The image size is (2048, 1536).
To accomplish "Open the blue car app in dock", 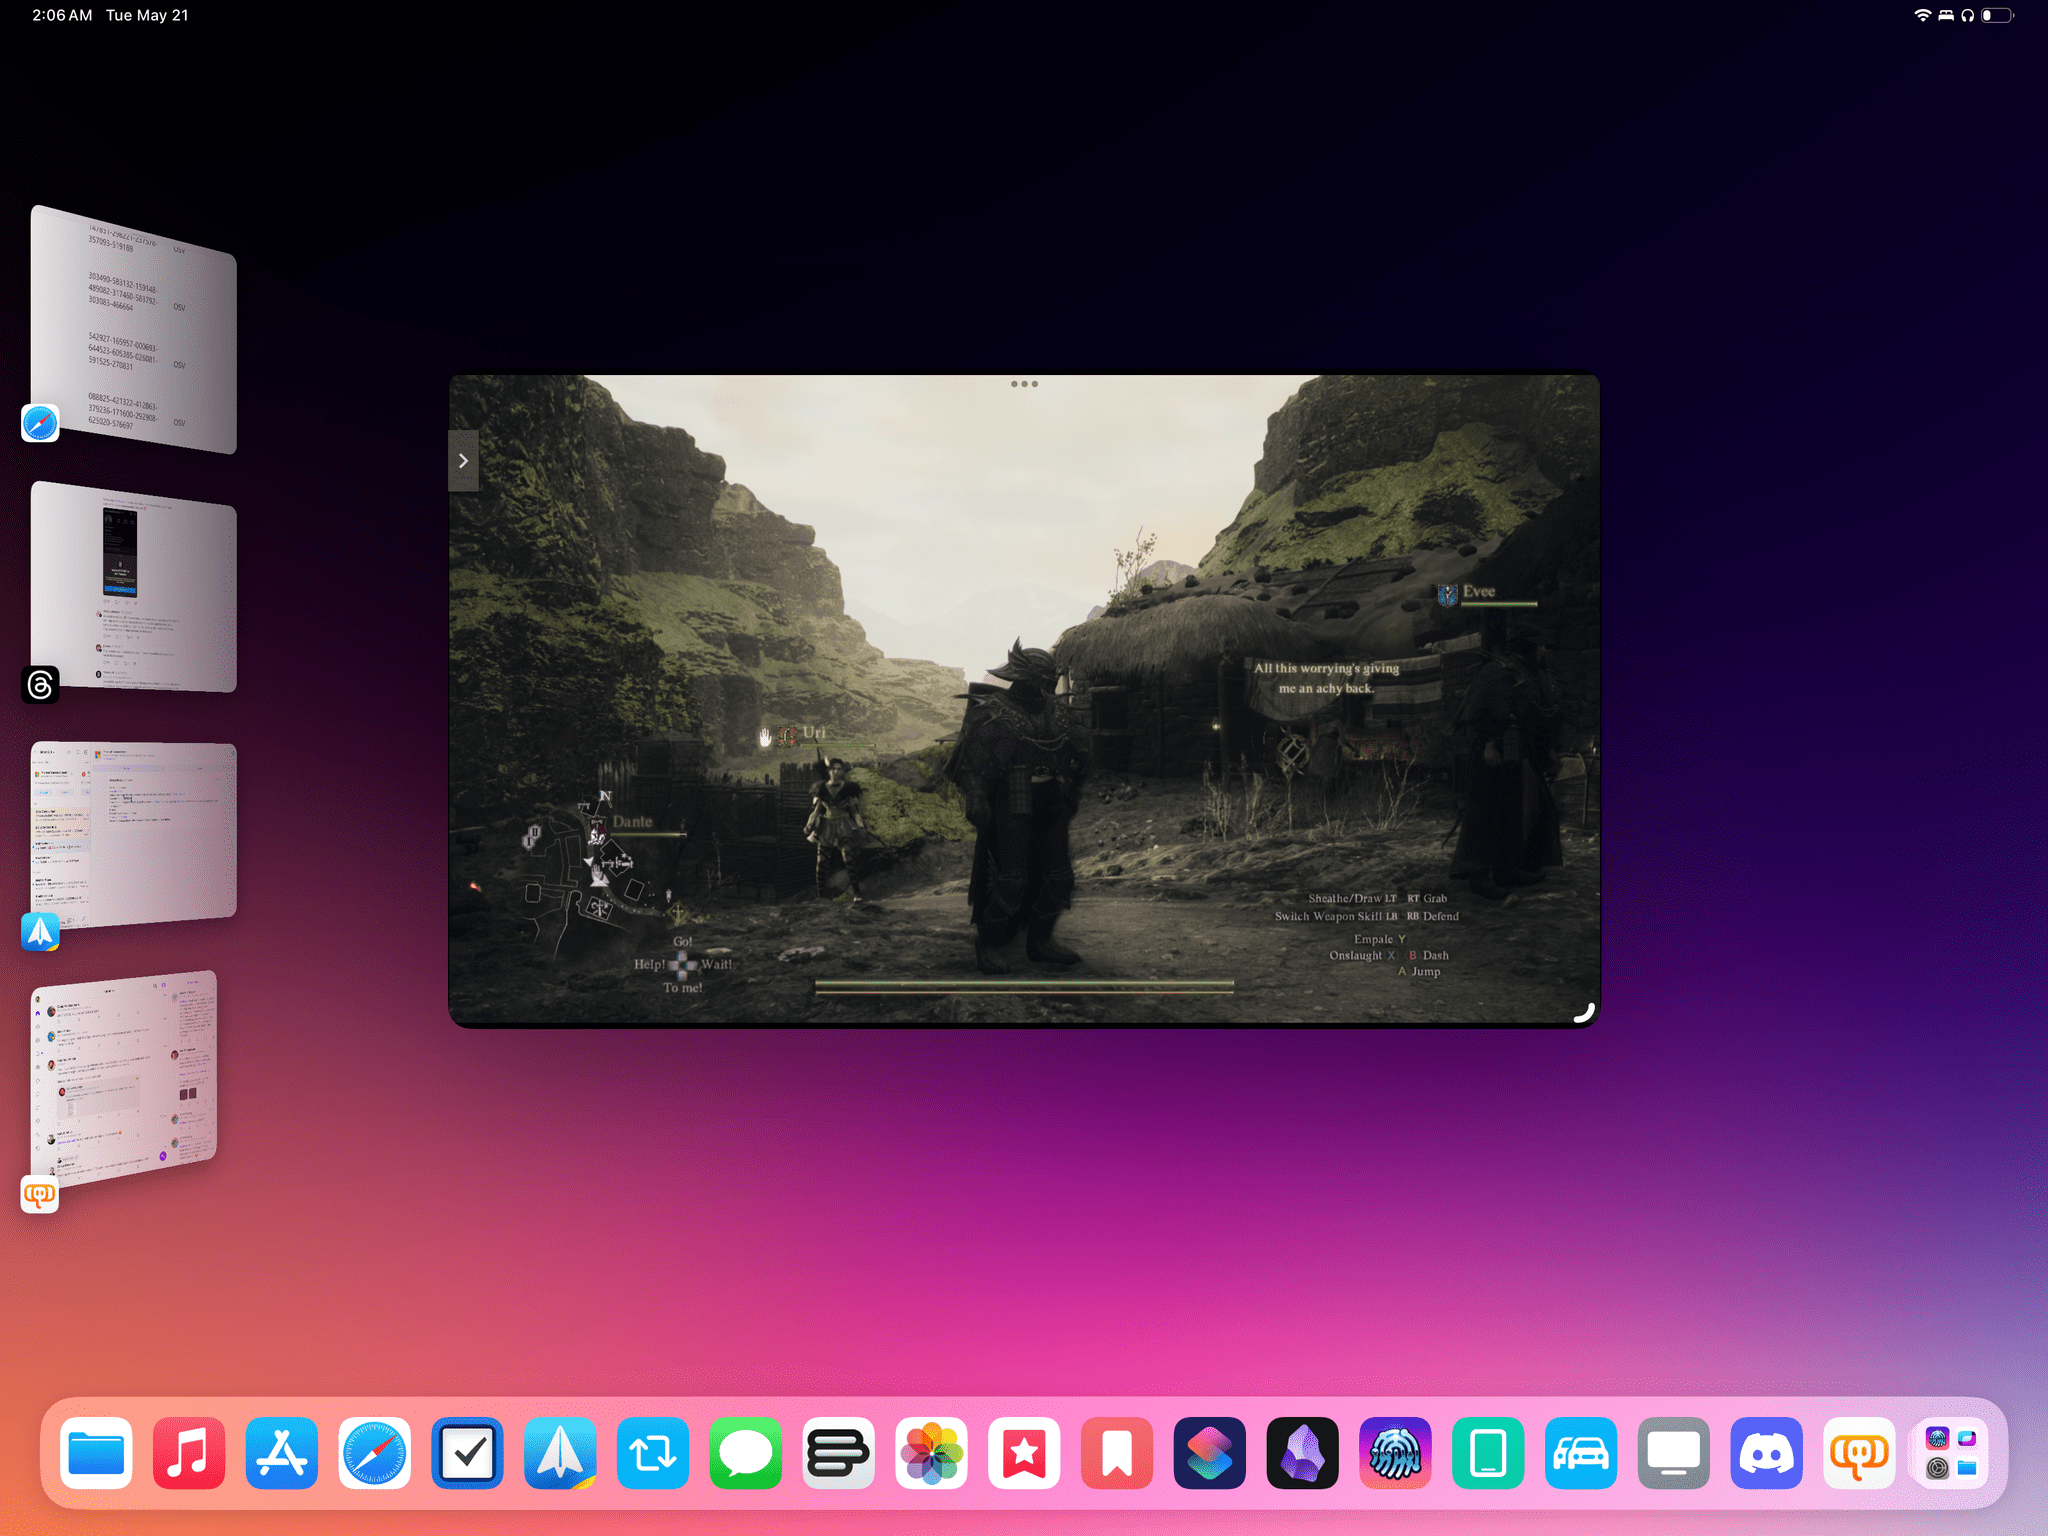I will [x=1581, y=1453].
